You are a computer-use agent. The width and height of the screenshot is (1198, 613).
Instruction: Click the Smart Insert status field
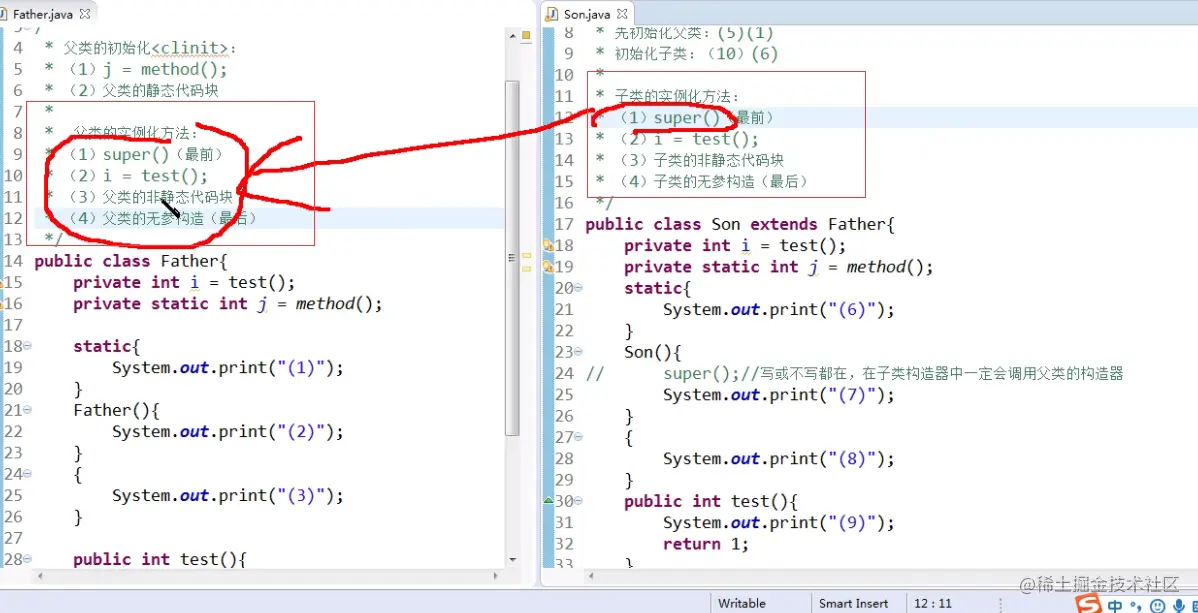coord(853,603)
